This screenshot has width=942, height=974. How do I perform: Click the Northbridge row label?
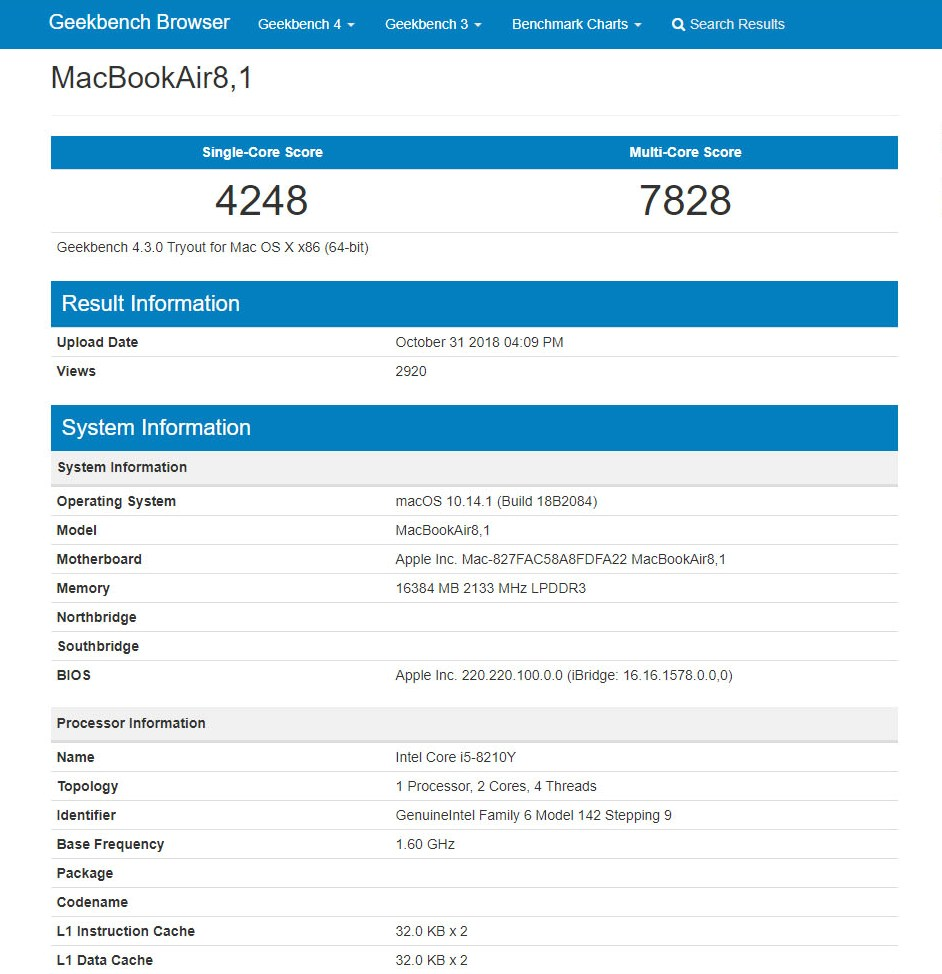[96, 617]
